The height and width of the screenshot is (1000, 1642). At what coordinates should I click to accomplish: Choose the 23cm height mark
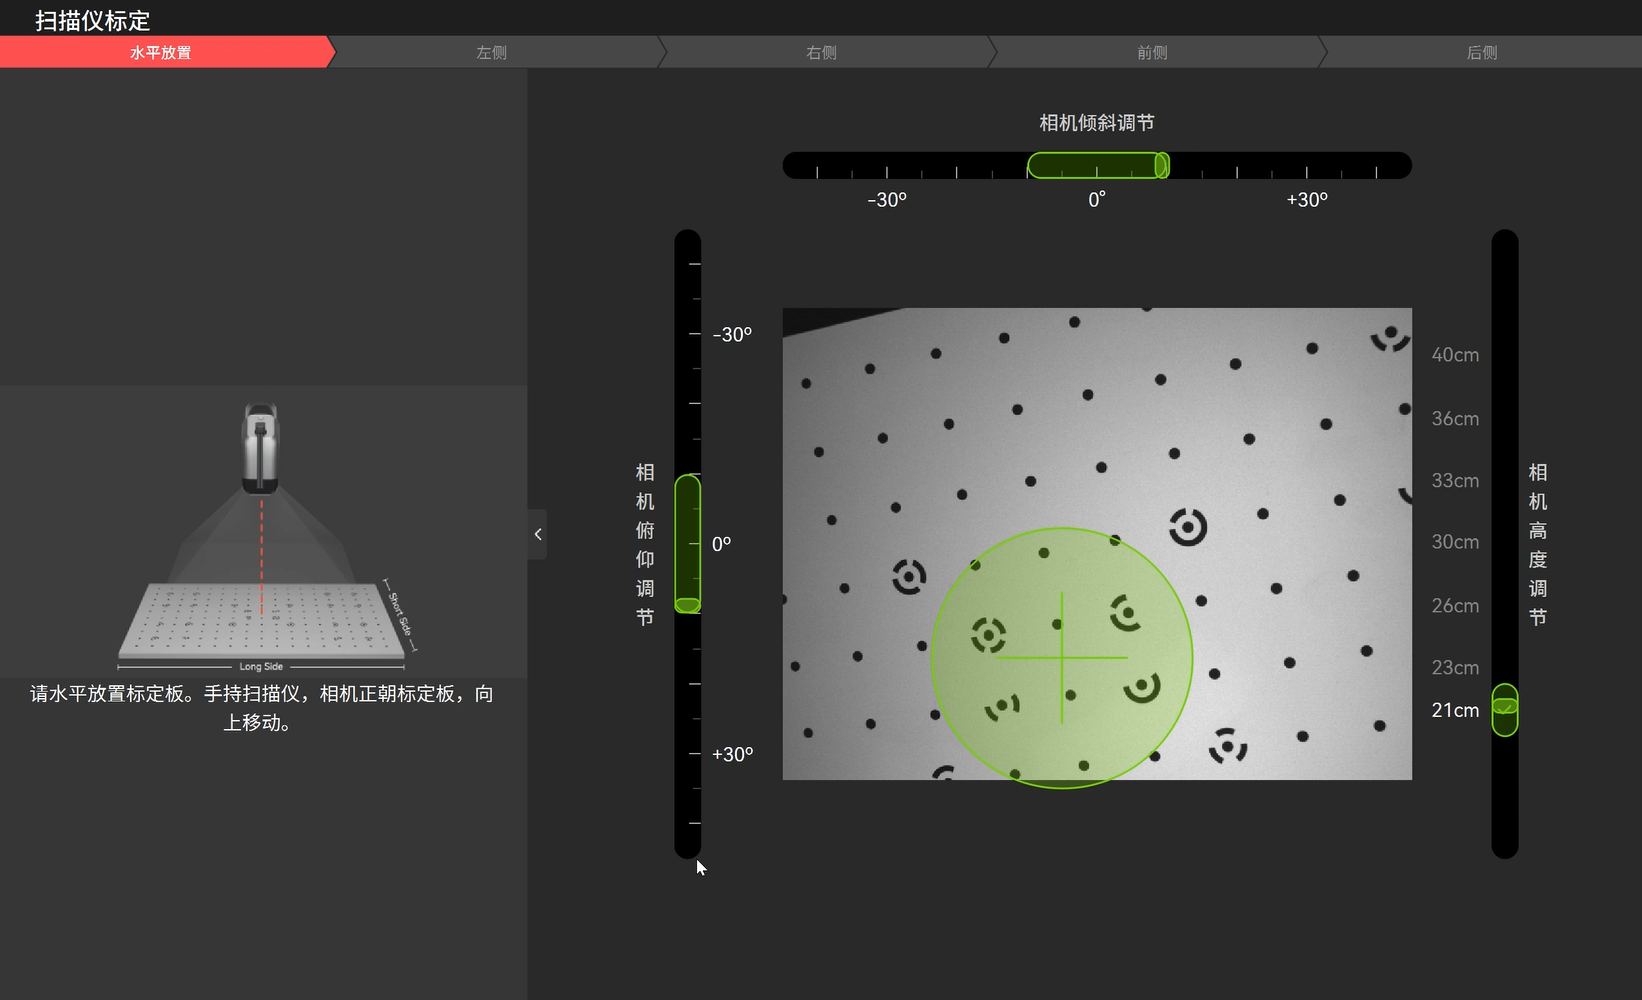(1454, 668)
